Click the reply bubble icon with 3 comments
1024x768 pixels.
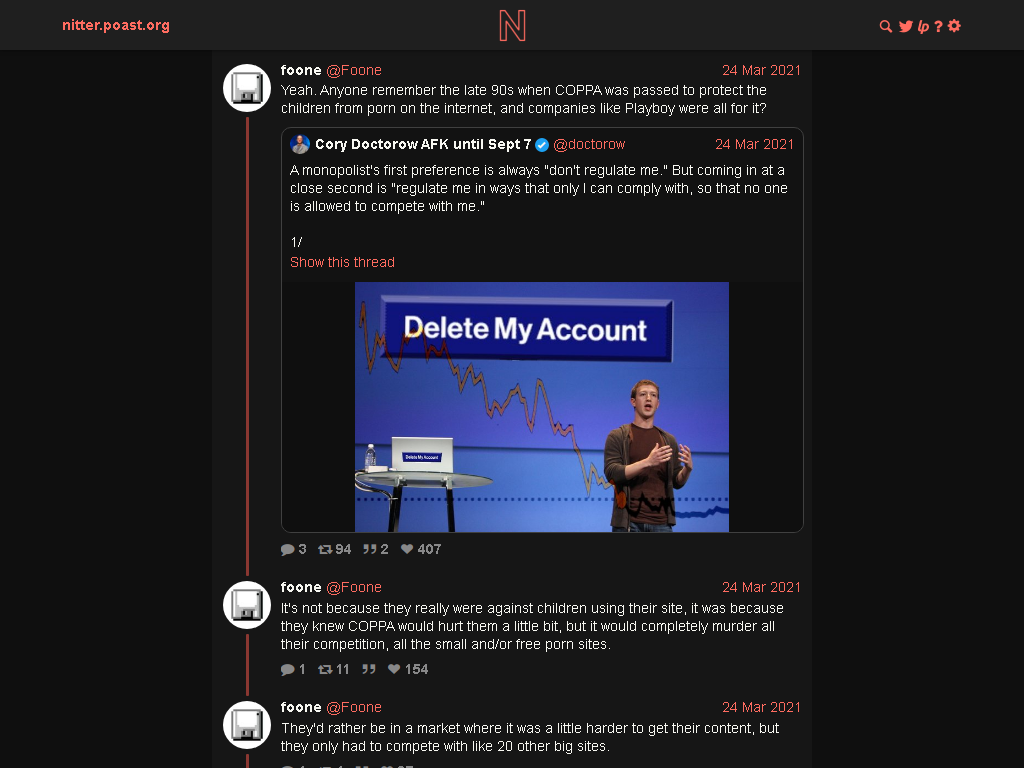287,549
